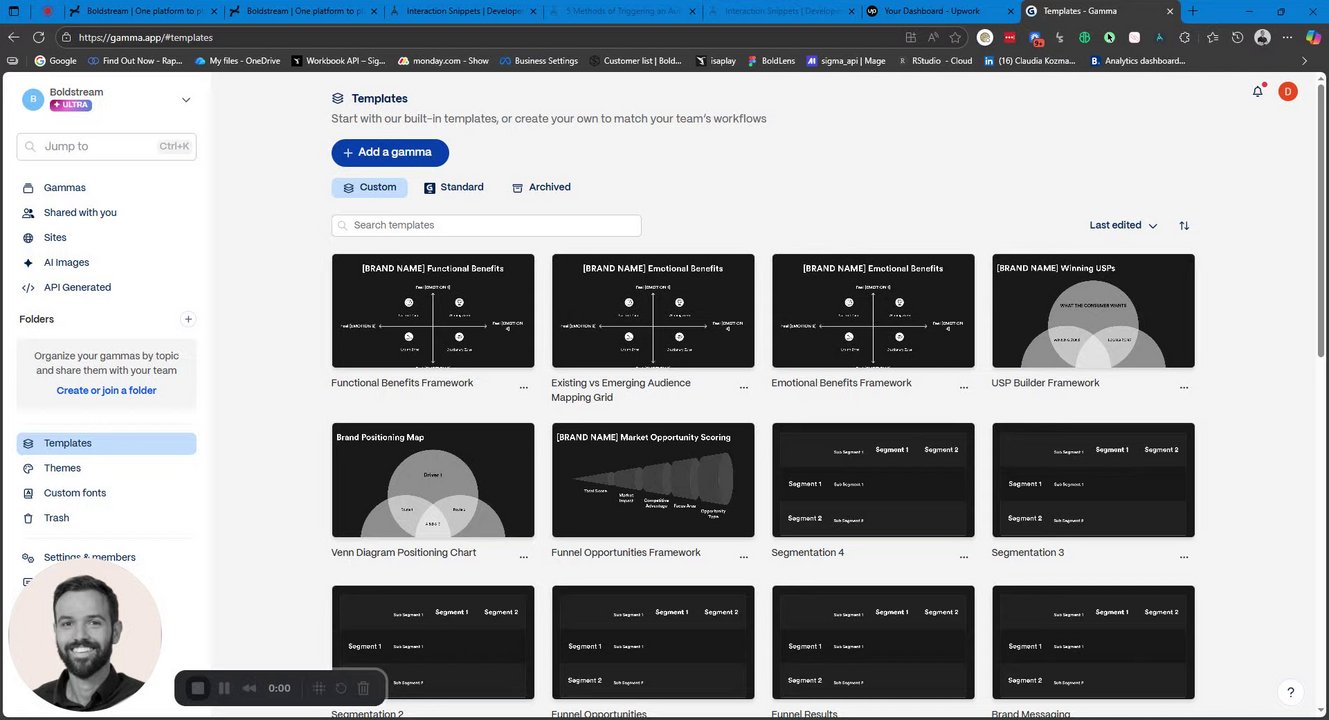Viewport: 1329px width, 720px height.
Task: Go back with browser back arrow
Action: pyautogui.click(x=13, y=37)
